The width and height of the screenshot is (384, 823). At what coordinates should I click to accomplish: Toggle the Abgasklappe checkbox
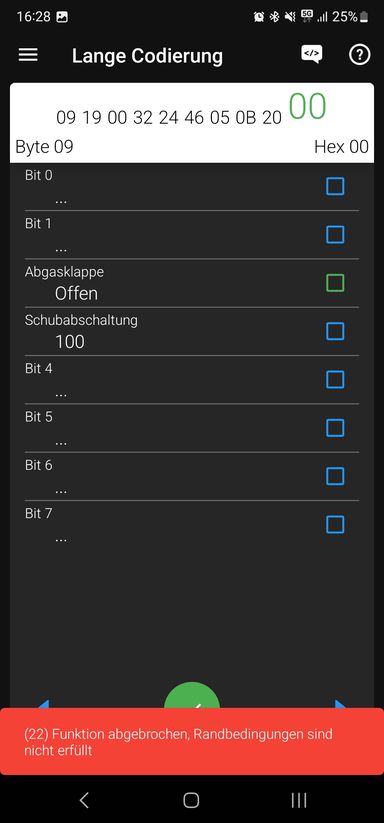tap(335, 283)
